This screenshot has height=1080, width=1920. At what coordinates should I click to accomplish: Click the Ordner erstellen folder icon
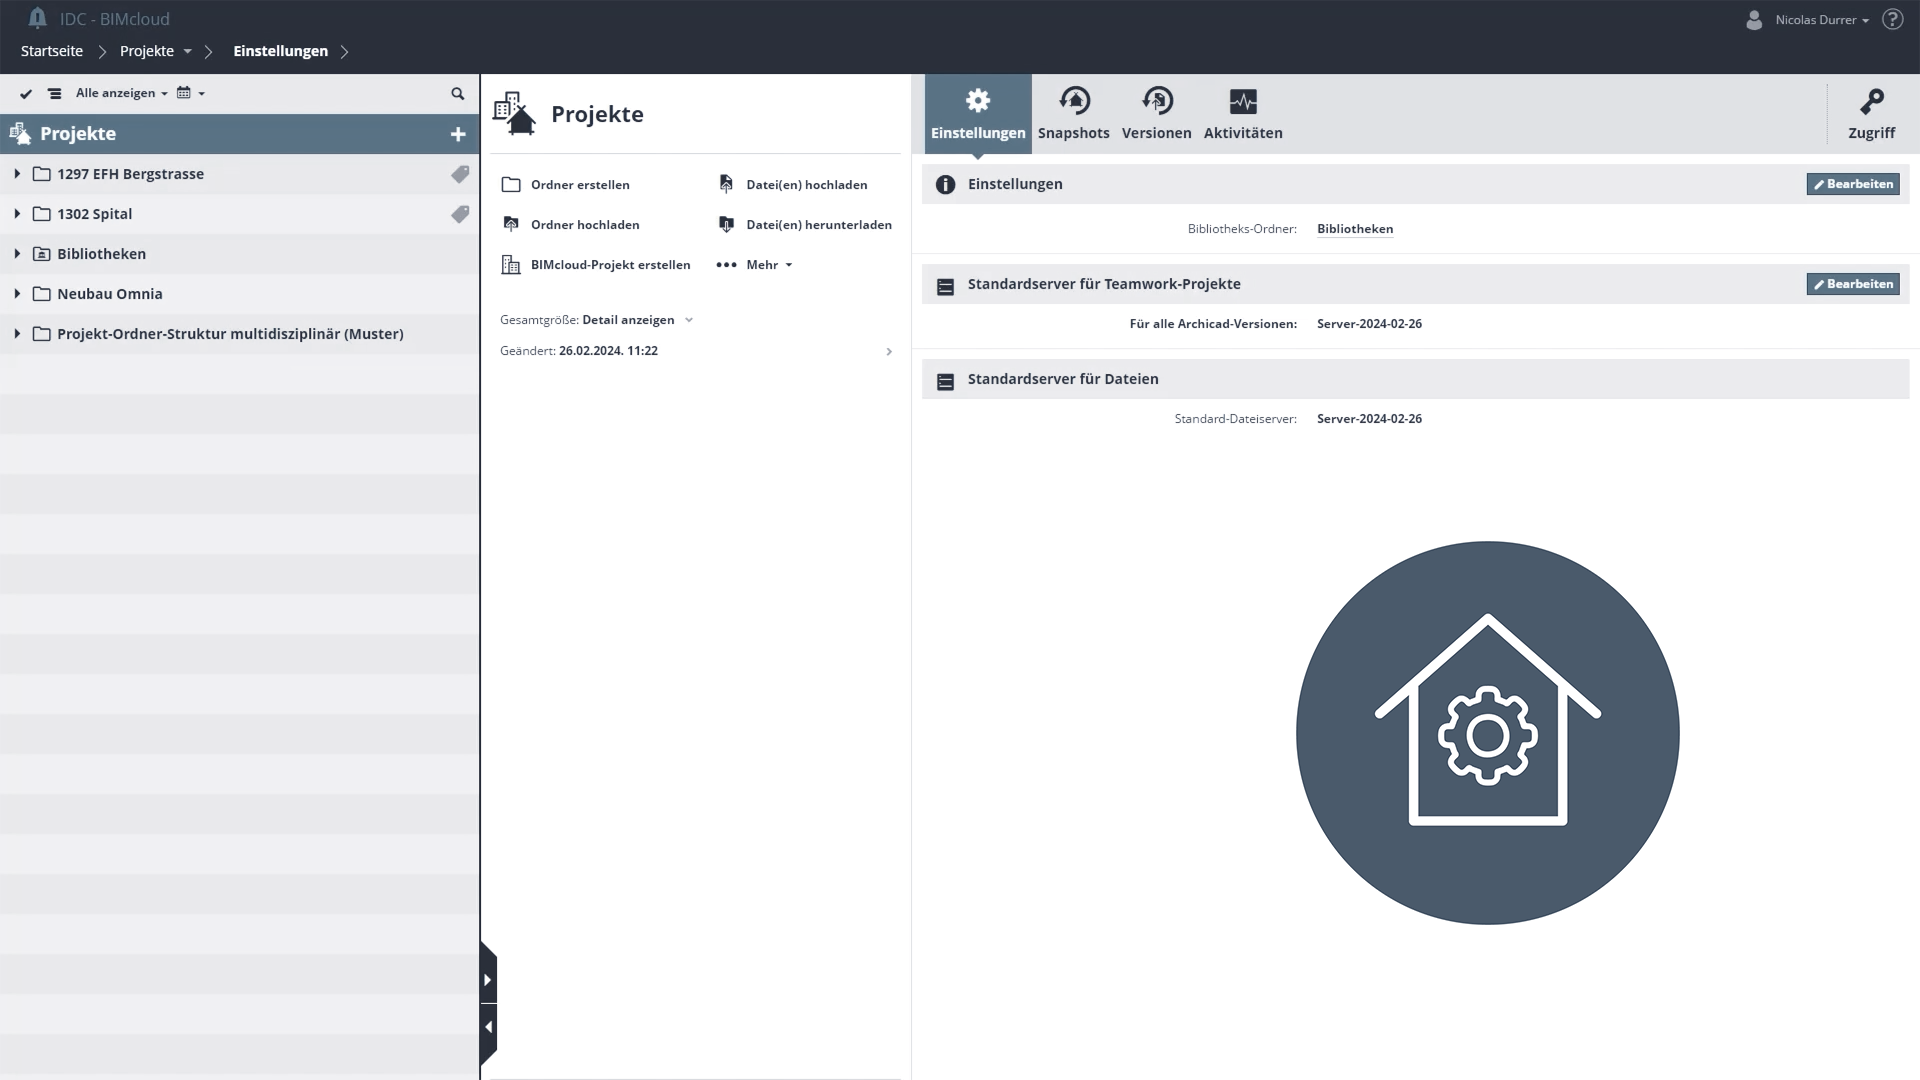click(x=511, y=185)
